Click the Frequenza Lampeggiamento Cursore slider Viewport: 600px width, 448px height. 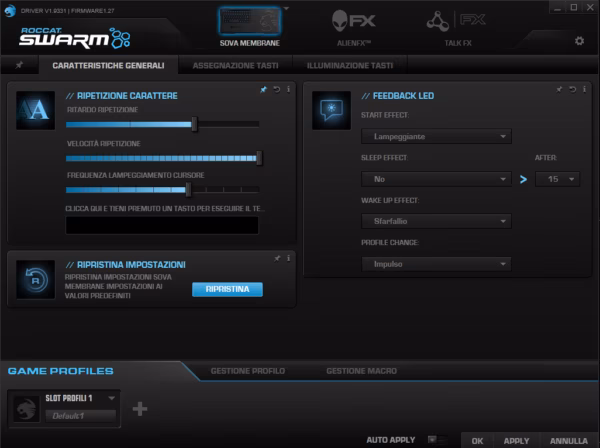[x=163, y=189]
